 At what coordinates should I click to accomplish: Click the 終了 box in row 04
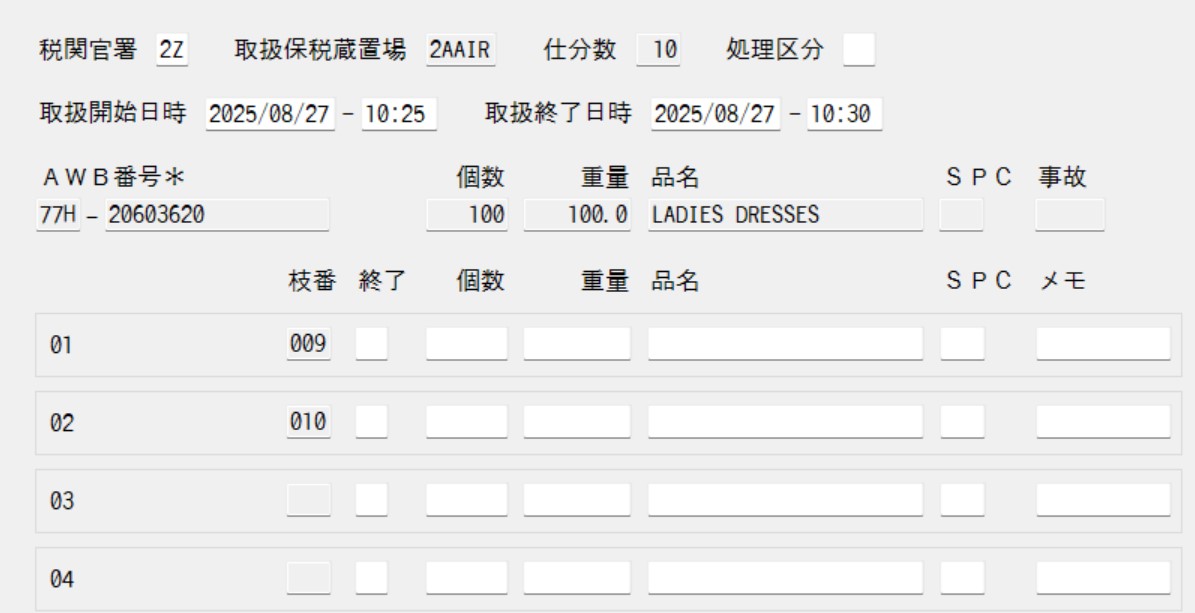(372, 576)
